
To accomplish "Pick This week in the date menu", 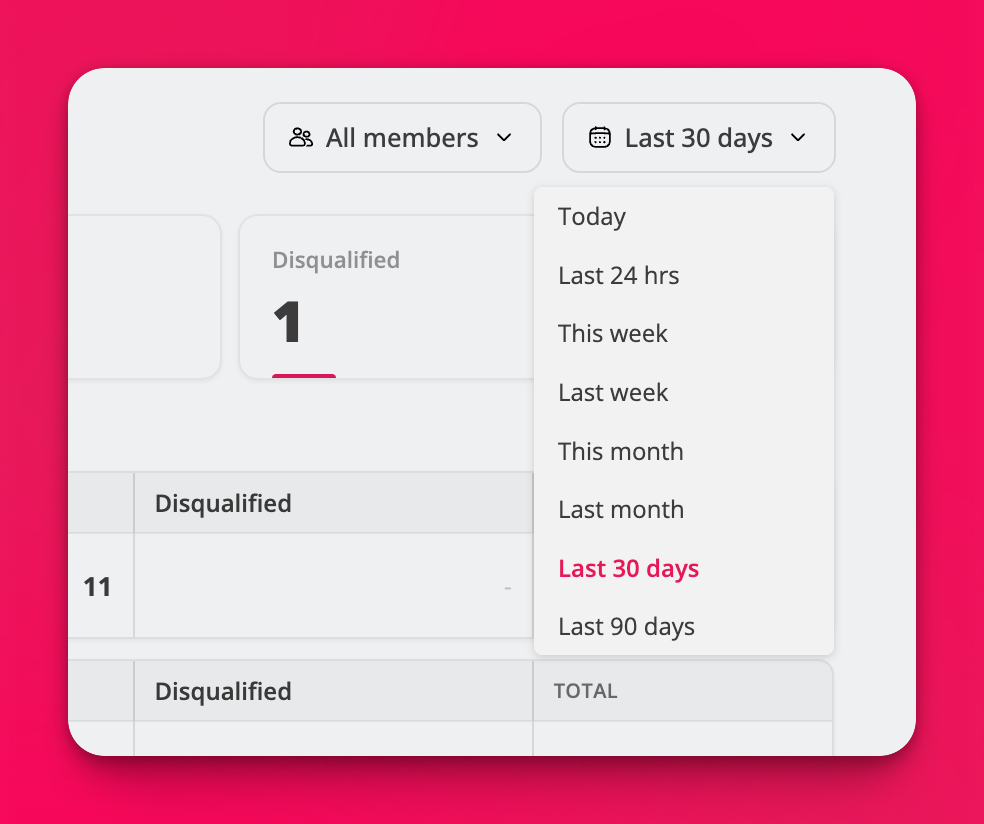I will point(613,334).
